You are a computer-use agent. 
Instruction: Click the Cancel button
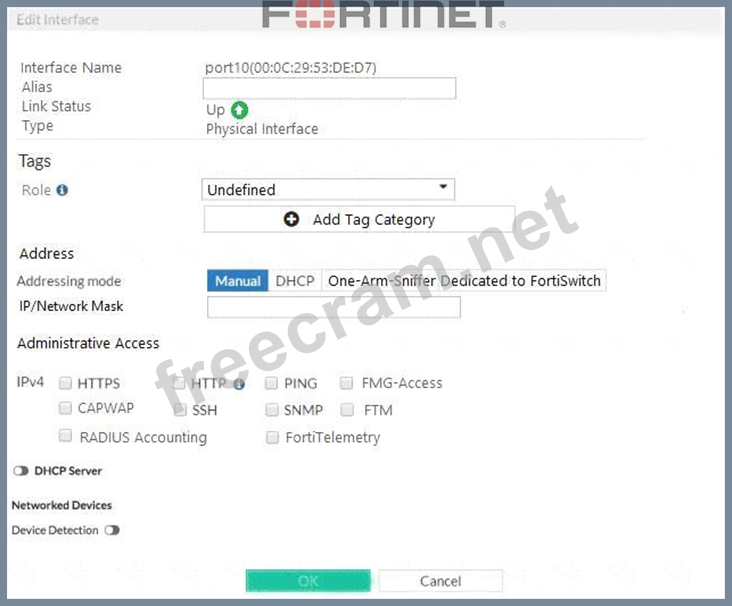point(440,581)
